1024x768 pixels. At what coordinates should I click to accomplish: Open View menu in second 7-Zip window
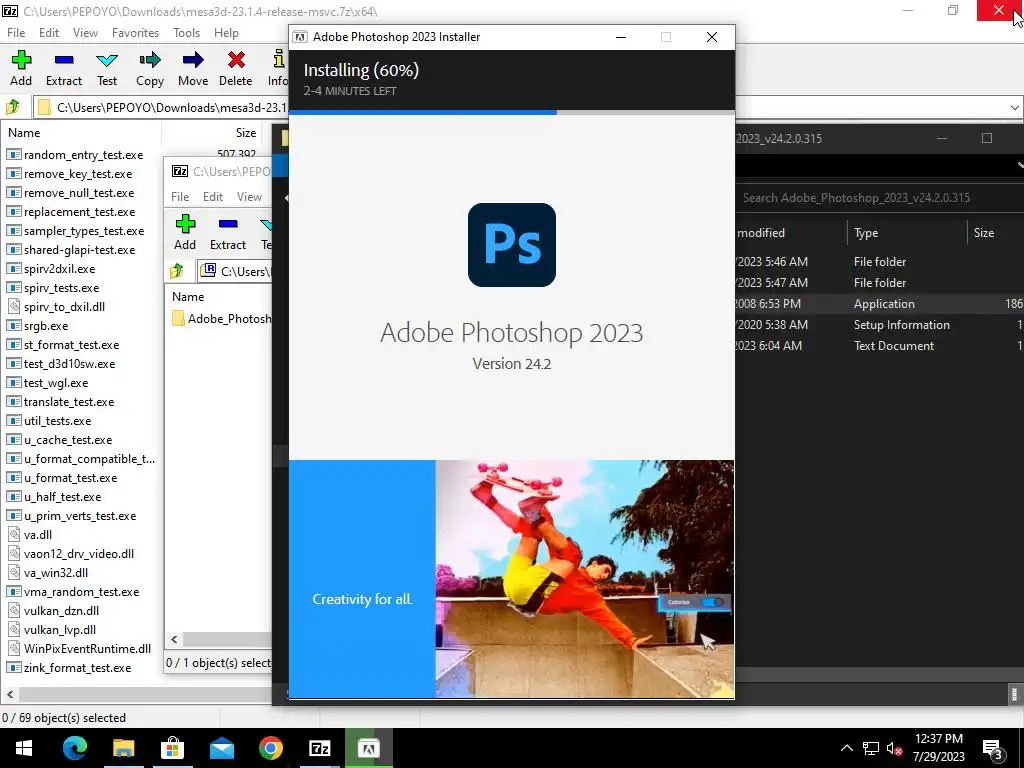249,197
